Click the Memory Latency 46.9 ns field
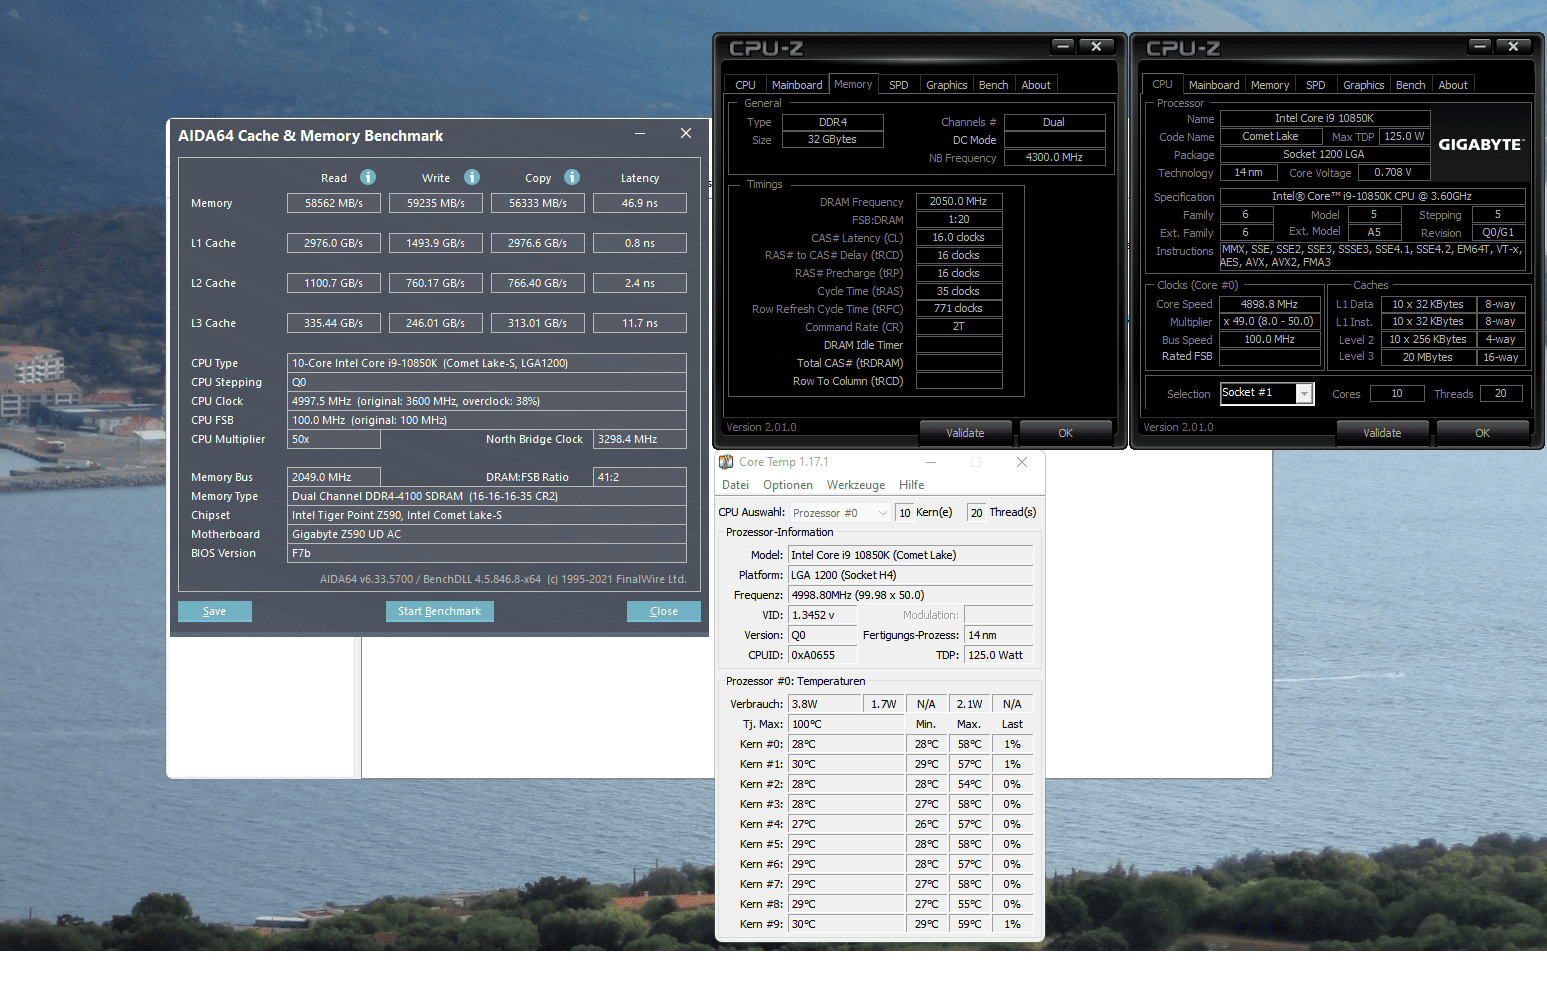The height and width of the screenshot is (1000, 1547). coord(640,203)
